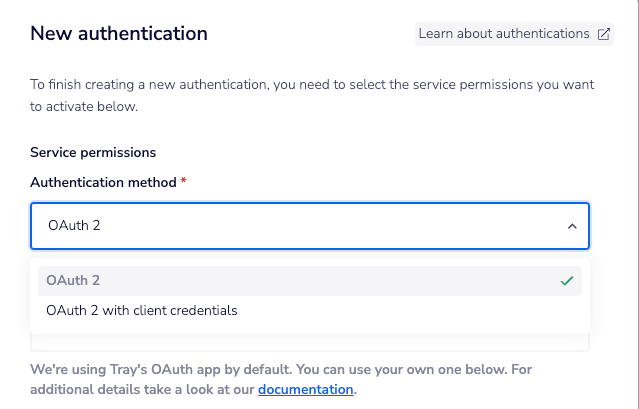
Task: Click the external link arrow icon
Action: (x=604, y=34)
